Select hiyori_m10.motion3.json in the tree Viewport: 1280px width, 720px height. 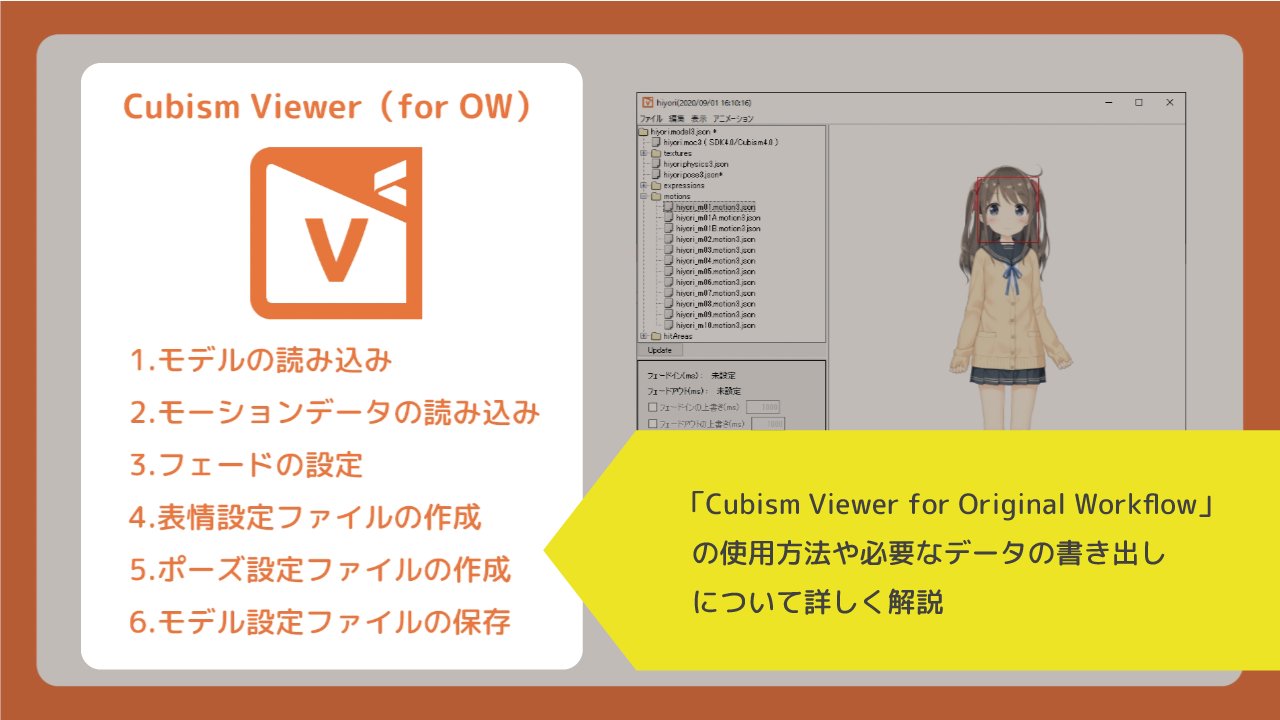coord(715,325)
